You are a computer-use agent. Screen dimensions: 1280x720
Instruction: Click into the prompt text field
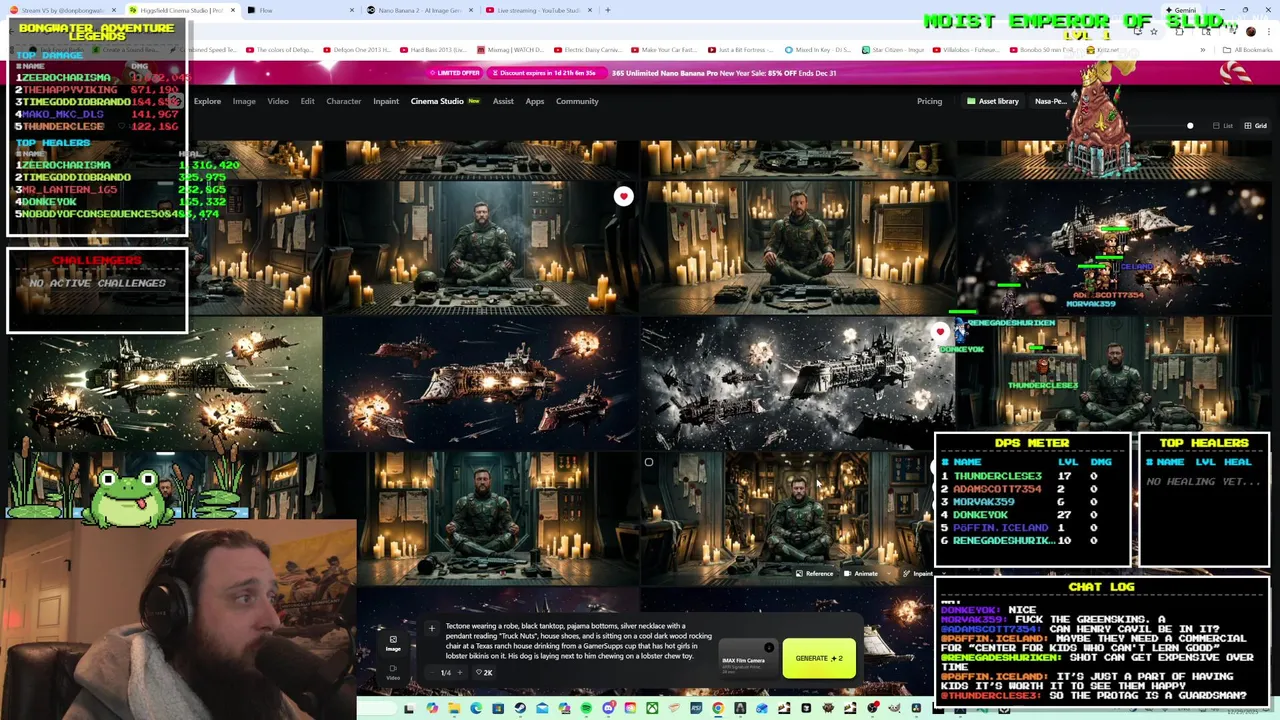click(x=580, y=641)
